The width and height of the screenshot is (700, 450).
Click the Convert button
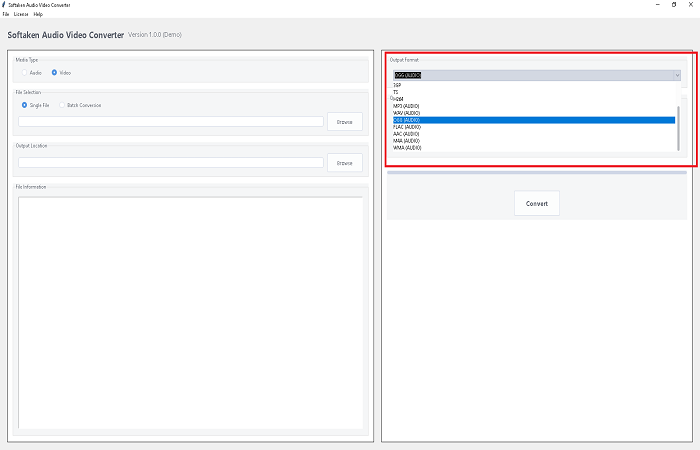point(537,203)
